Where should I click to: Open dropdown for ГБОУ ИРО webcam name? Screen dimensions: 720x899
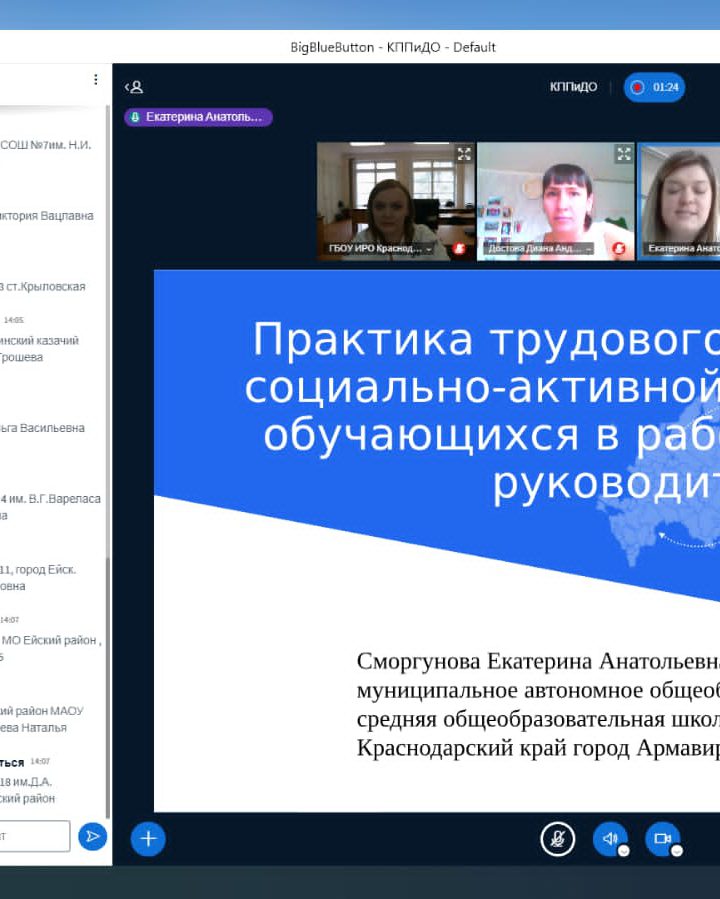[430, 249]
